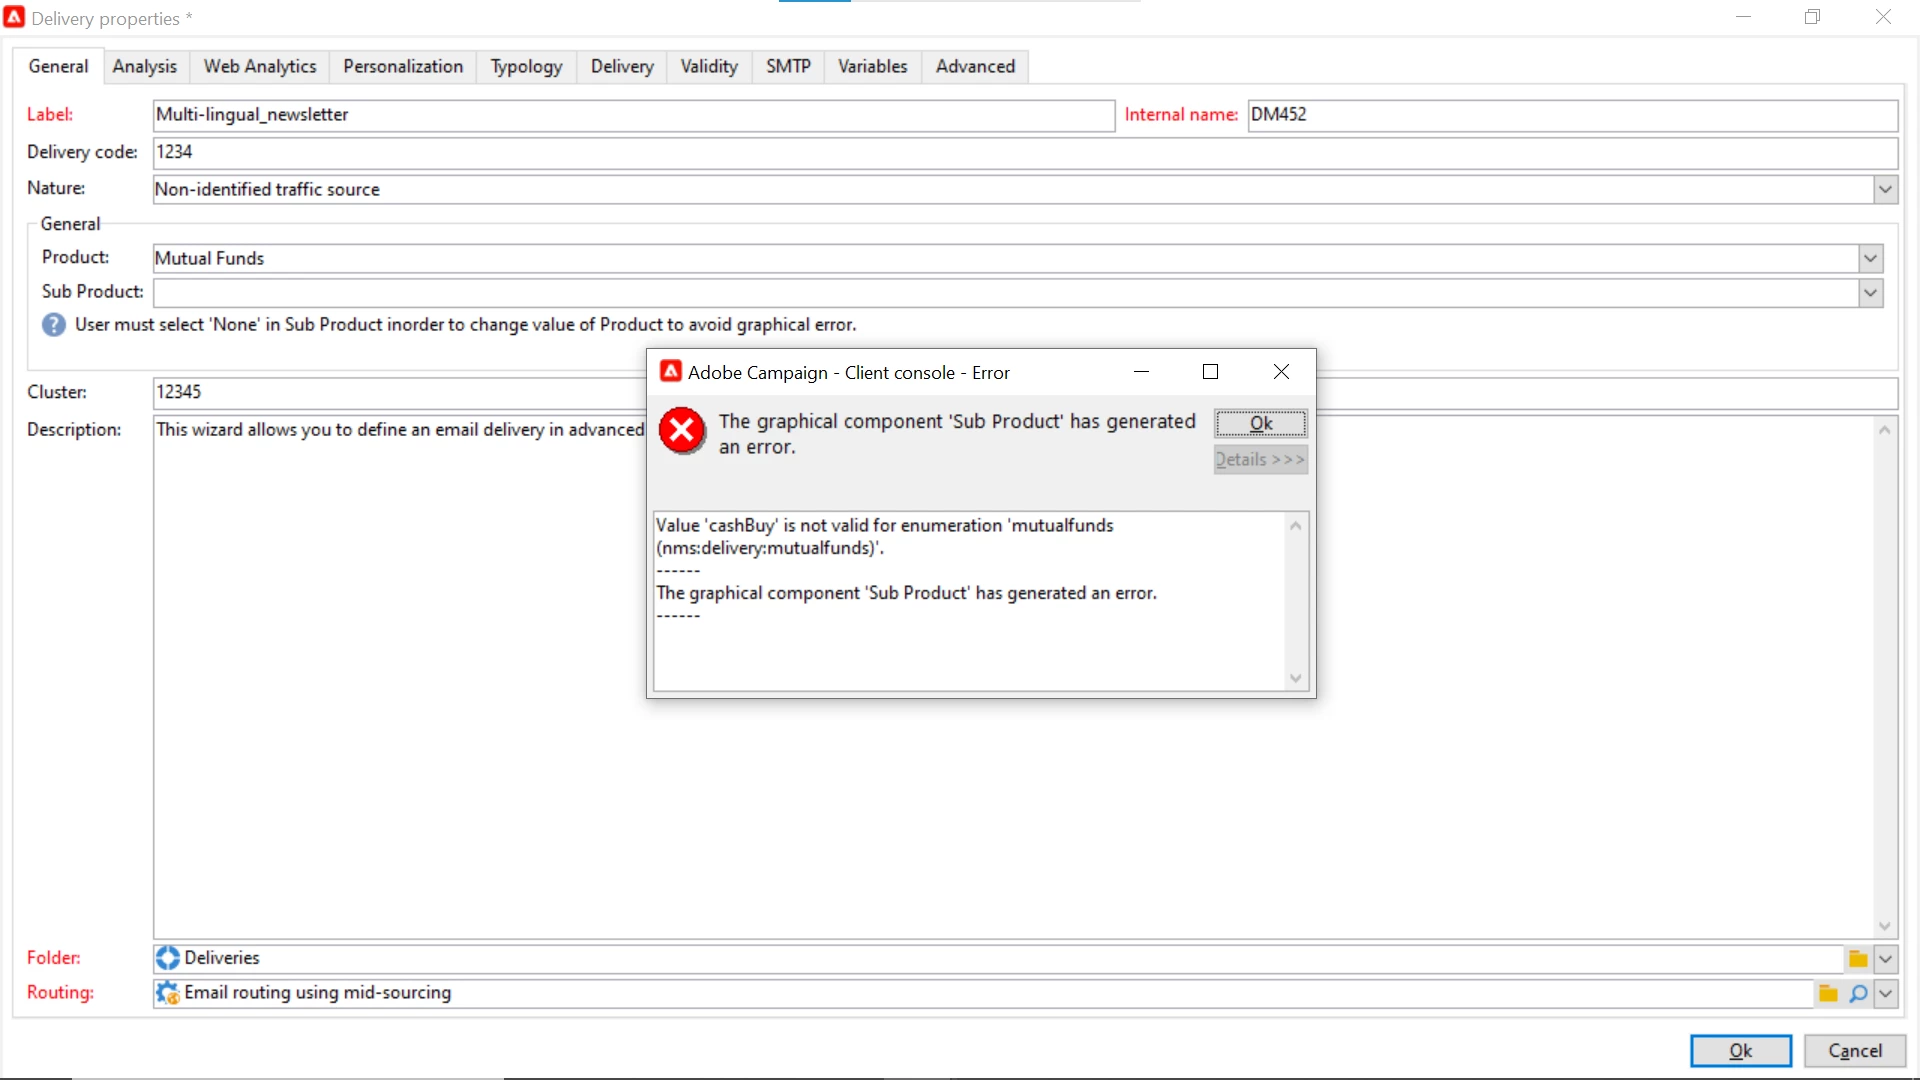Click the blue help icon near Sub Product note
This screenshot has width=1920, height=1080.
coord(54,325)
